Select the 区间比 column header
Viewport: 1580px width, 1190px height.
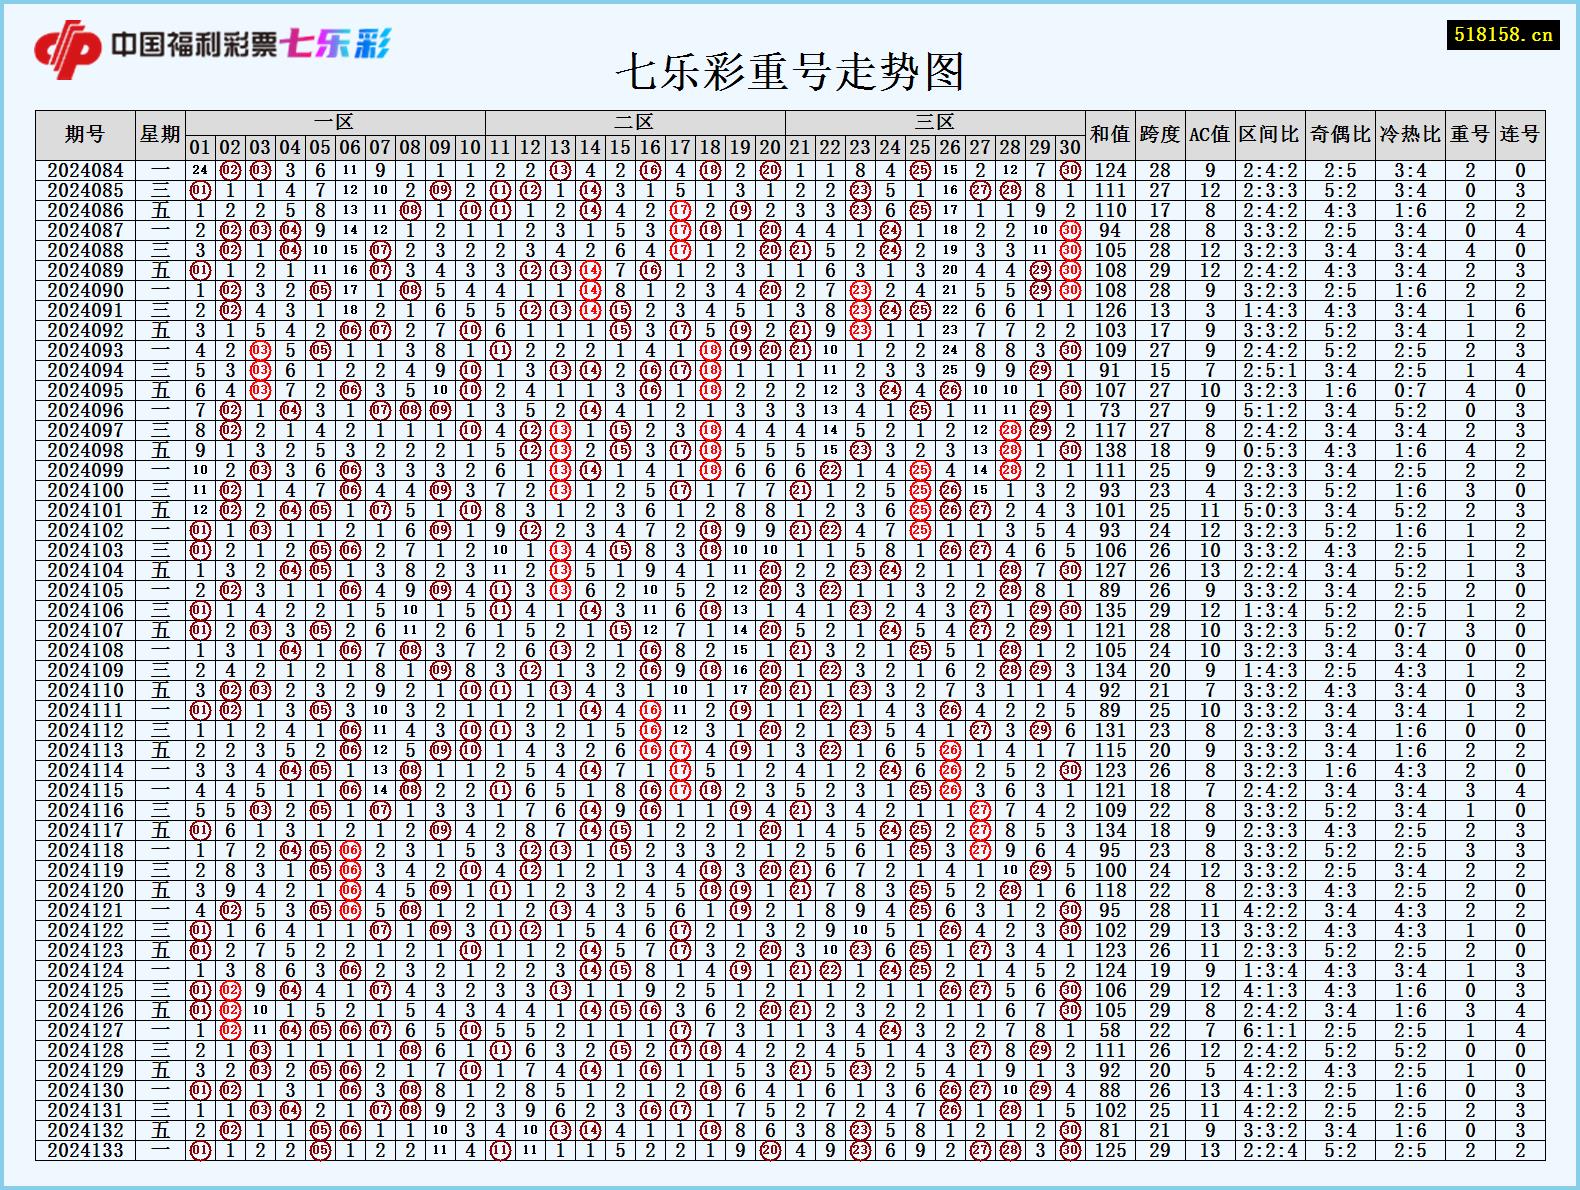click(x=1270, y=135)
